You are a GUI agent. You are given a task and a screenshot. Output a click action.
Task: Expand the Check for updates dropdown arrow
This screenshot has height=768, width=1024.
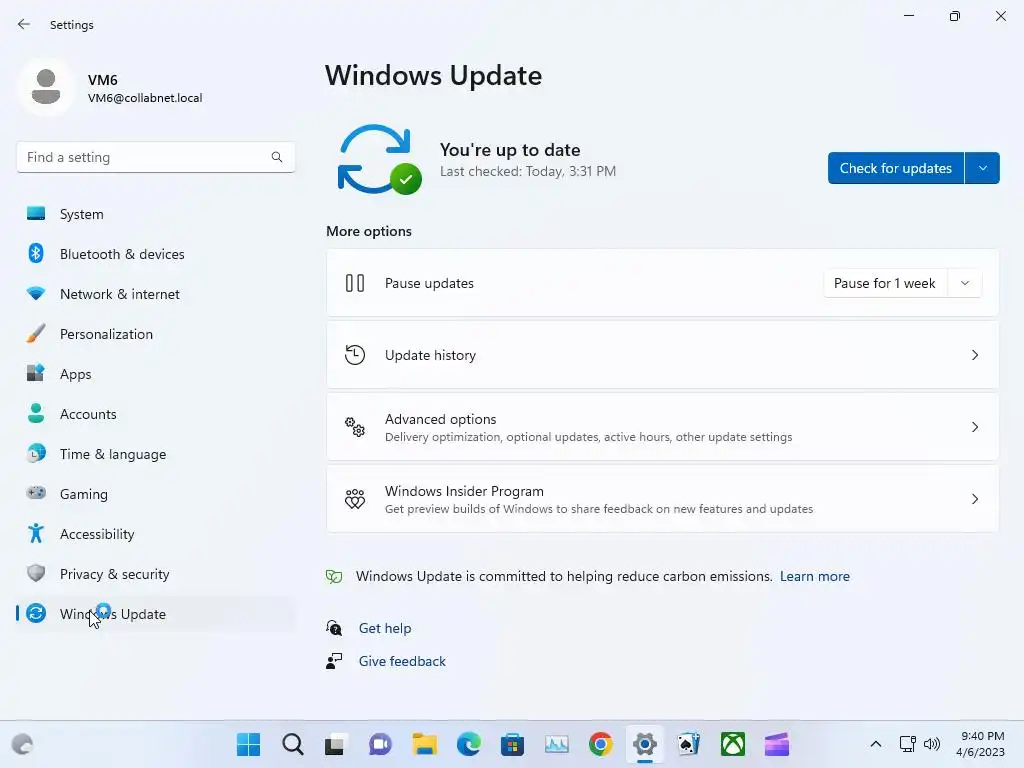point(982,168)
